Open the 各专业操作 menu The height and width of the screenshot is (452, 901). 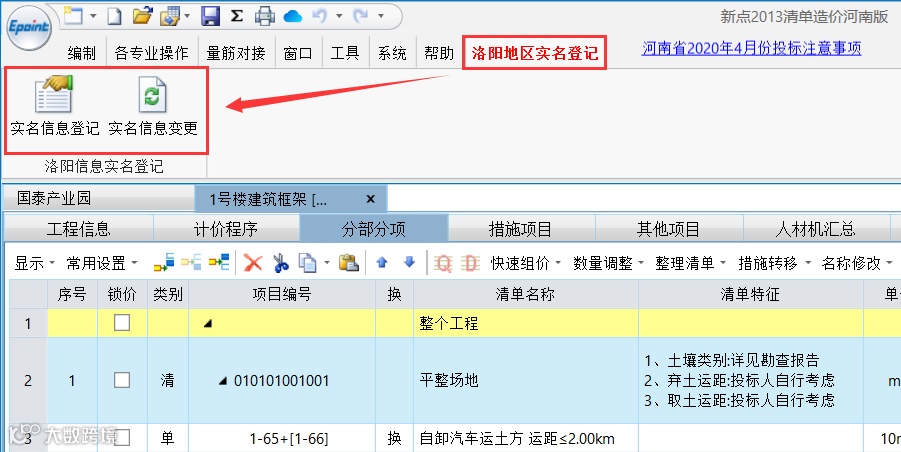152,53
